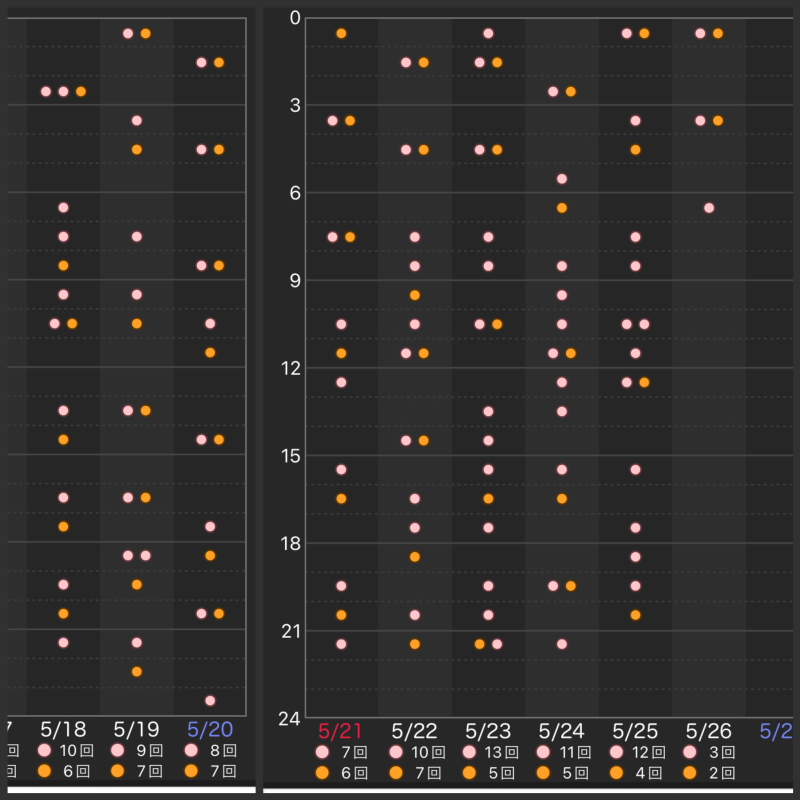The height and width of the screenshot is (800, 800).
Task: Tap the 5/24 date label
Action: pyautogui.click(x=561, y=730)
